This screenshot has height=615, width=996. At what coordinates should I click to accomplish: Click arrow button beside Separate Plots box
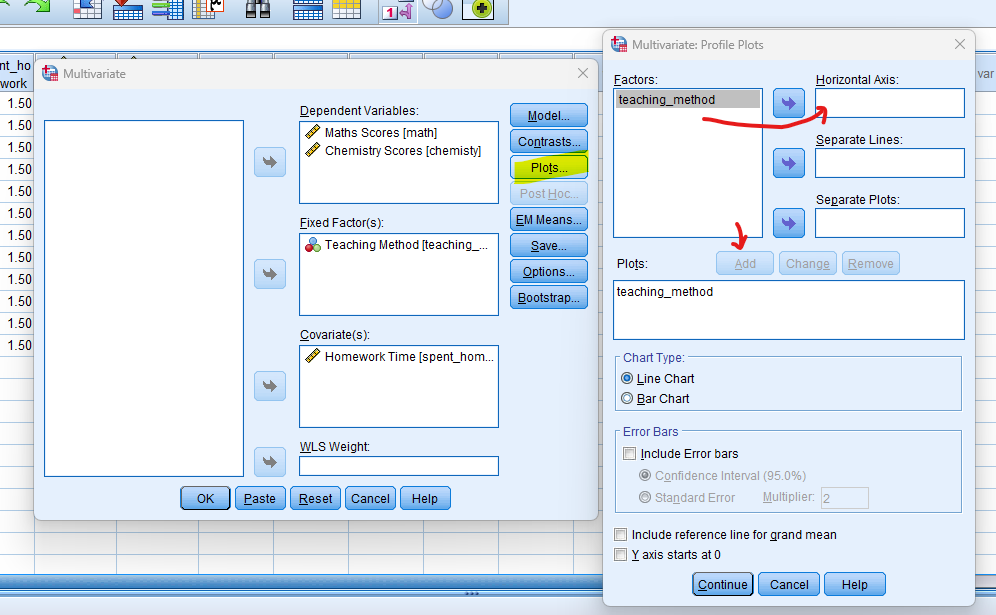[x=789, y=222]
